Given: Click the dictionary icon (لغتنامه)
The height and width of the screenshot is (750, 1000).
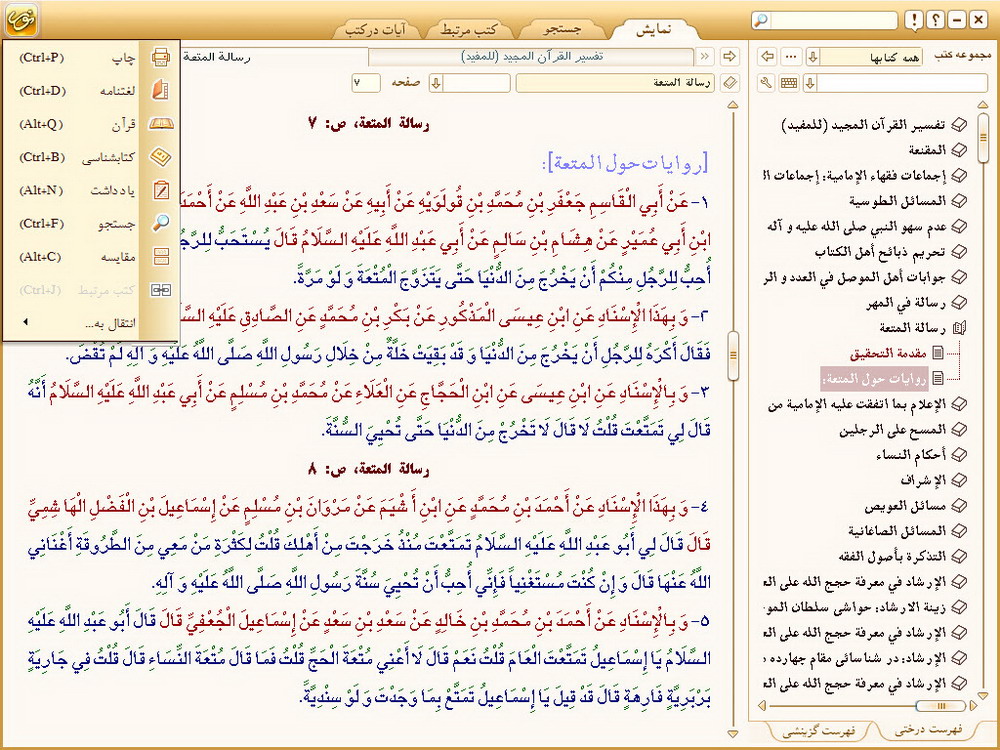Looking at the screenshot, I should click(x=160, y=91).
